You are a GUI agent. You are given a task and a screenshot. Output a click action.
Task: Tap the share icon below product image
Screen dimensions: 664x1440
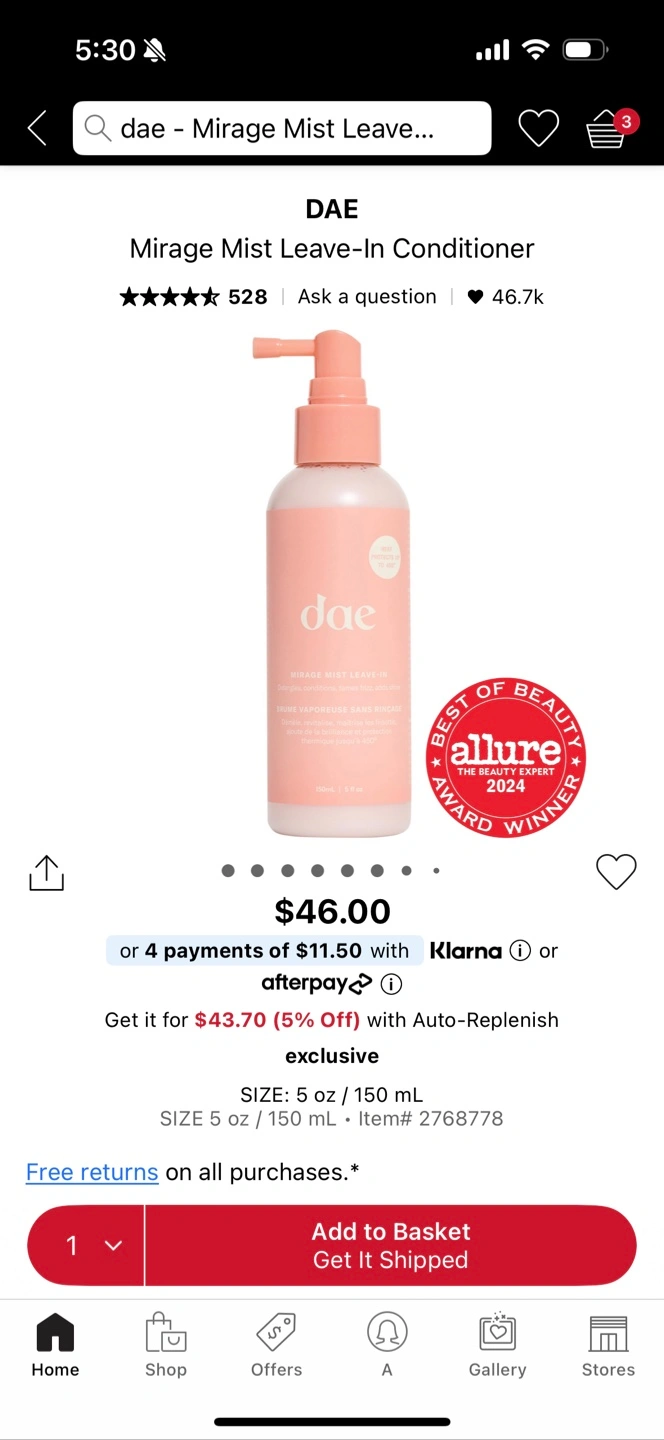point(46,873)
